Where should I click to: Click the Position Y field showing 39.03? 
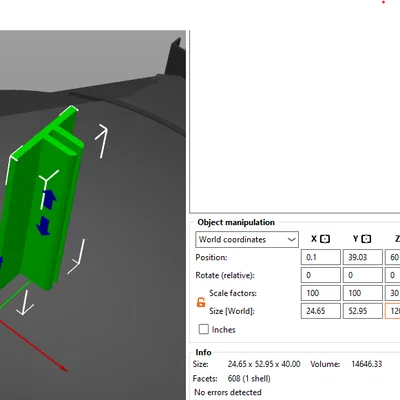coord(363,257)
